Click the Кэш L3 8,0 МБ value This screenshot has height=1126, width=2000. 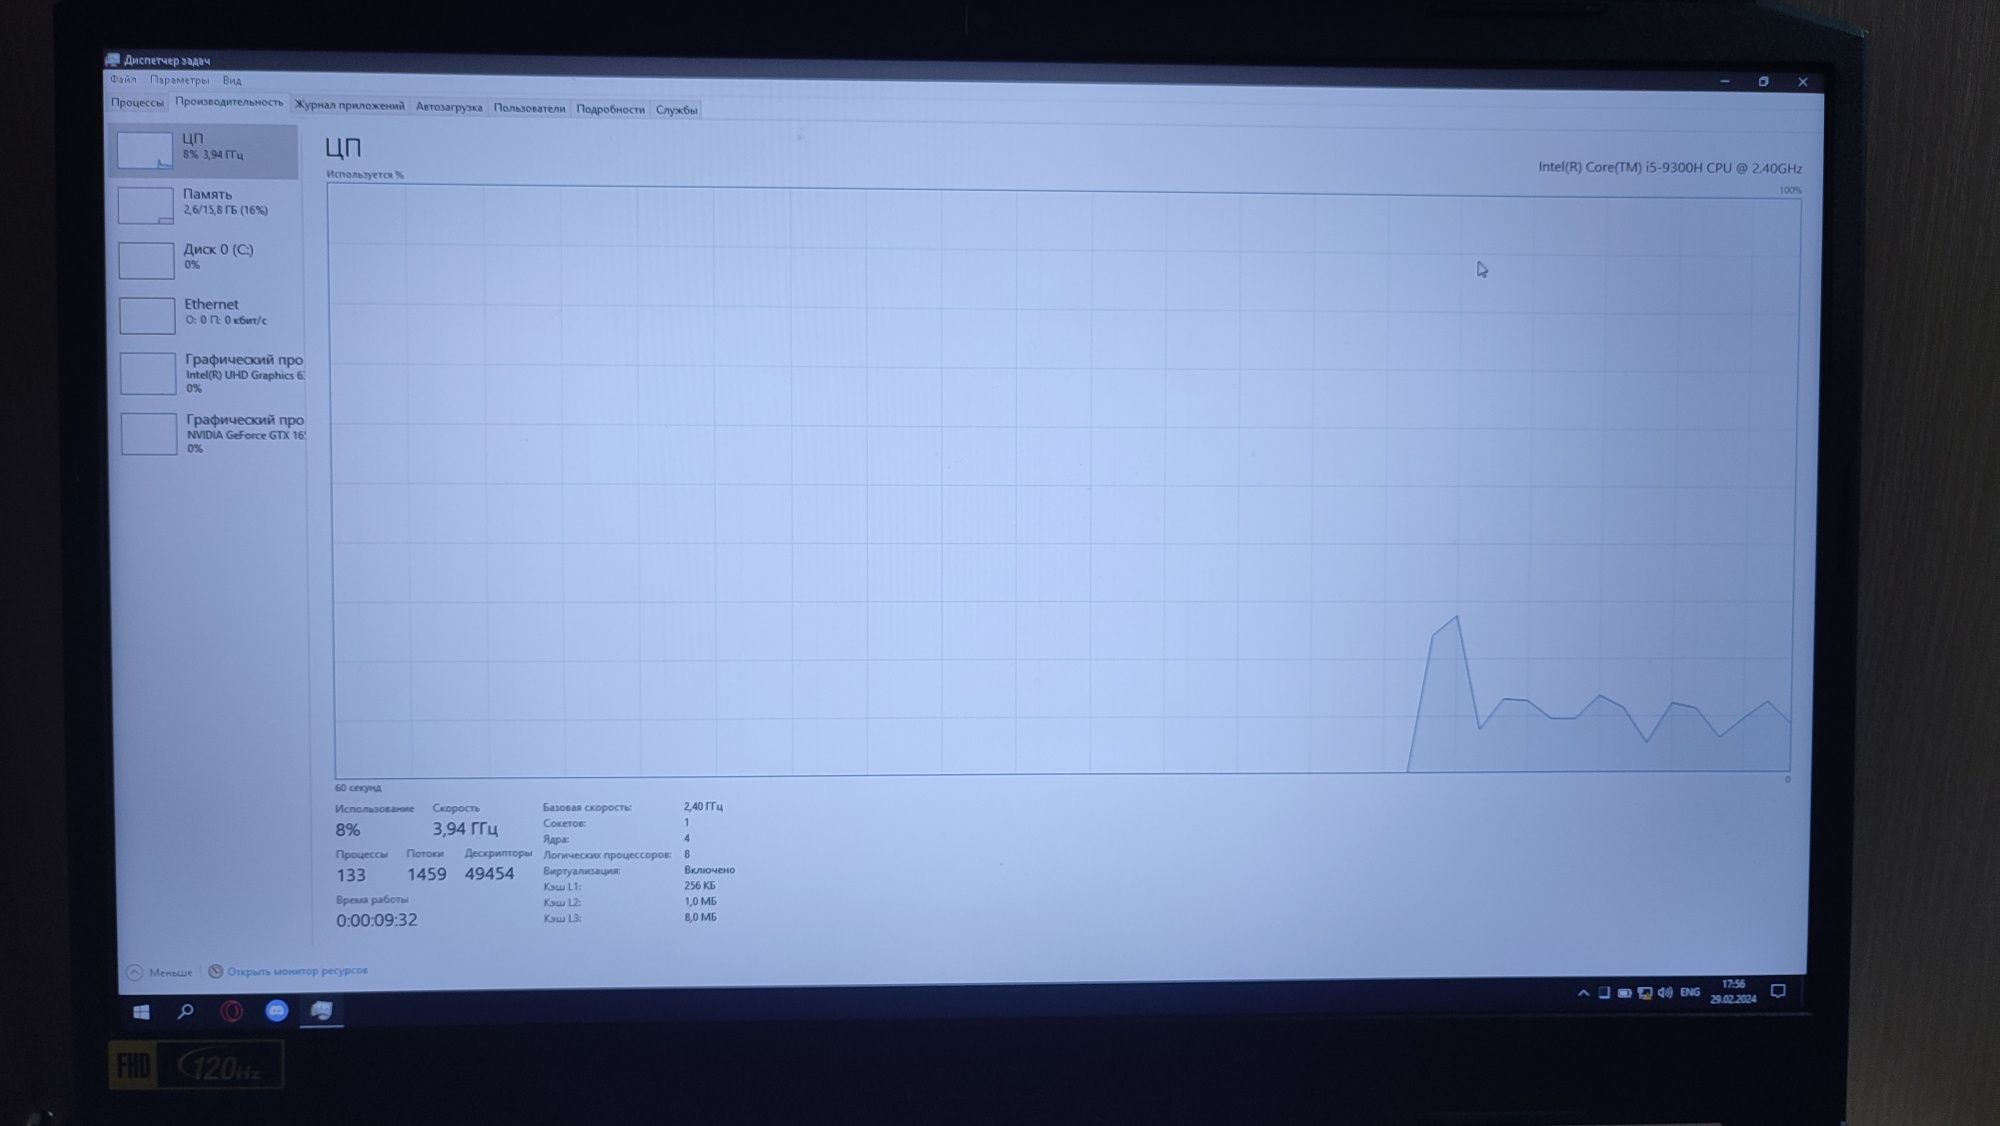click(700, 917)
